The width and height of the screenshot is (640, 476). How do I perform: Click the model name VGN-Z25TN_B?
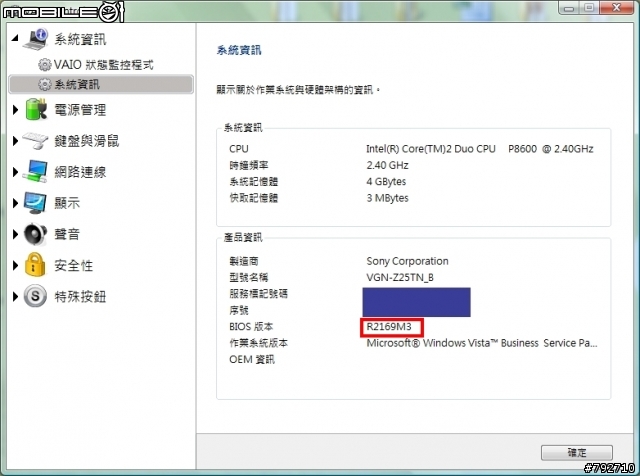click(x=400, y=278)
